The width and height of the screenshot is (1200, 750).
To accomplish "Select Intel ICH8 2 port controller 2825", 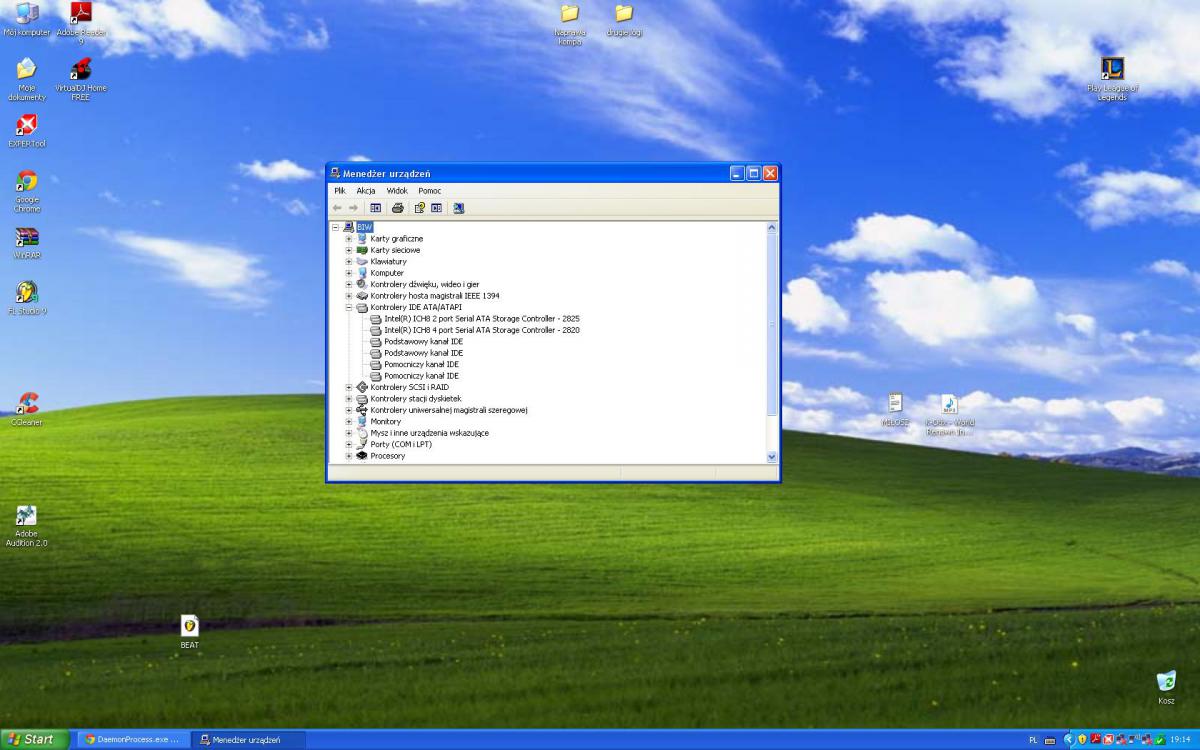I will (x=481, y=318).
